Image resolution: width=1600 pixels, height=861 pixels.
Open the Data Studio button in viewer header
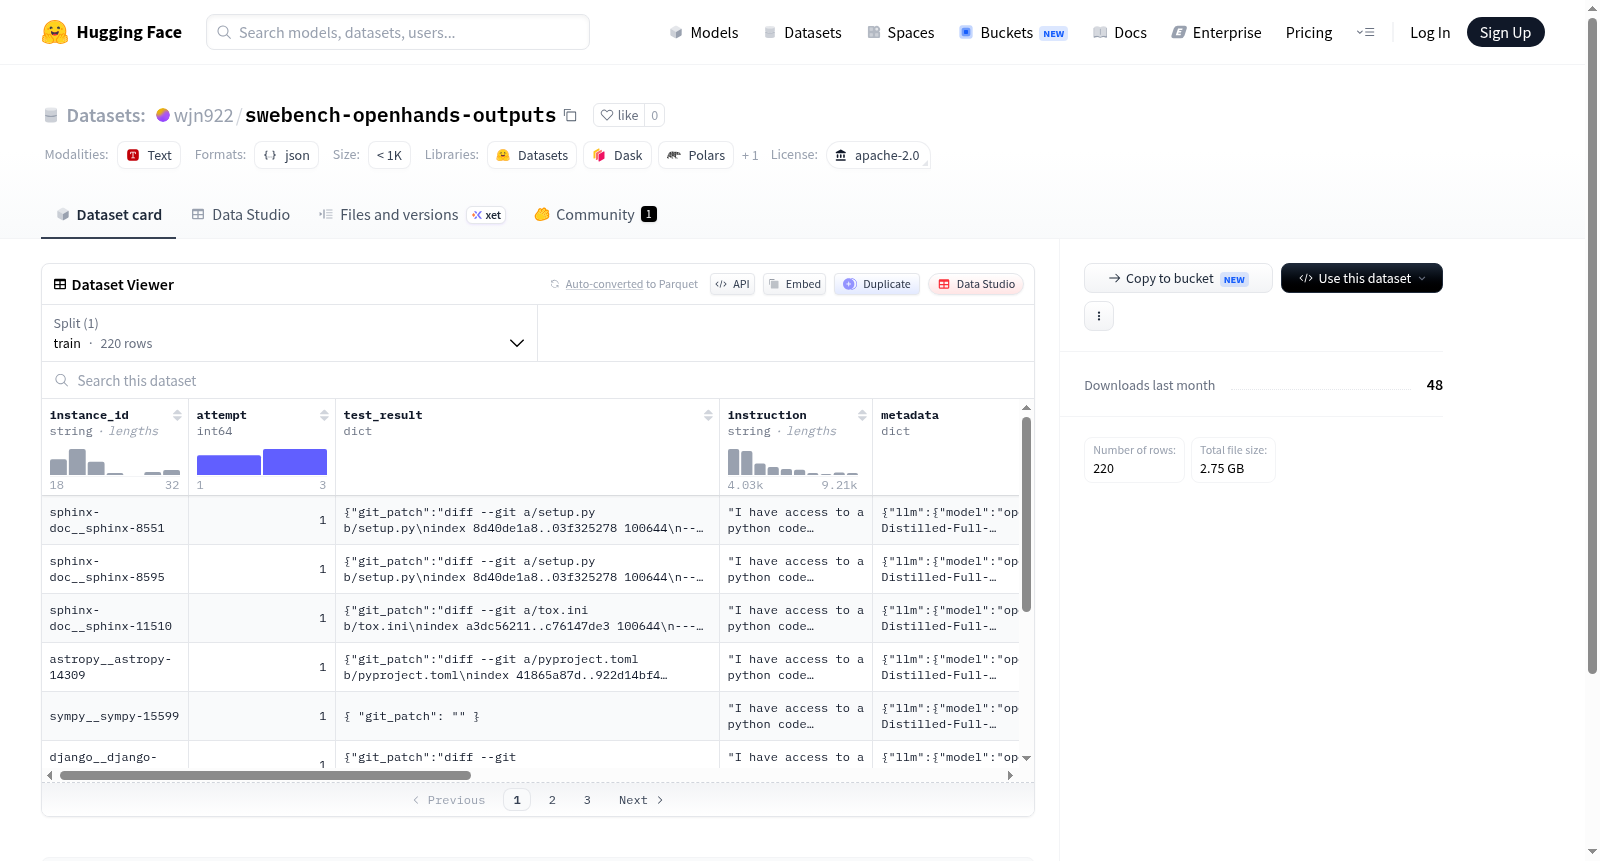976,284
